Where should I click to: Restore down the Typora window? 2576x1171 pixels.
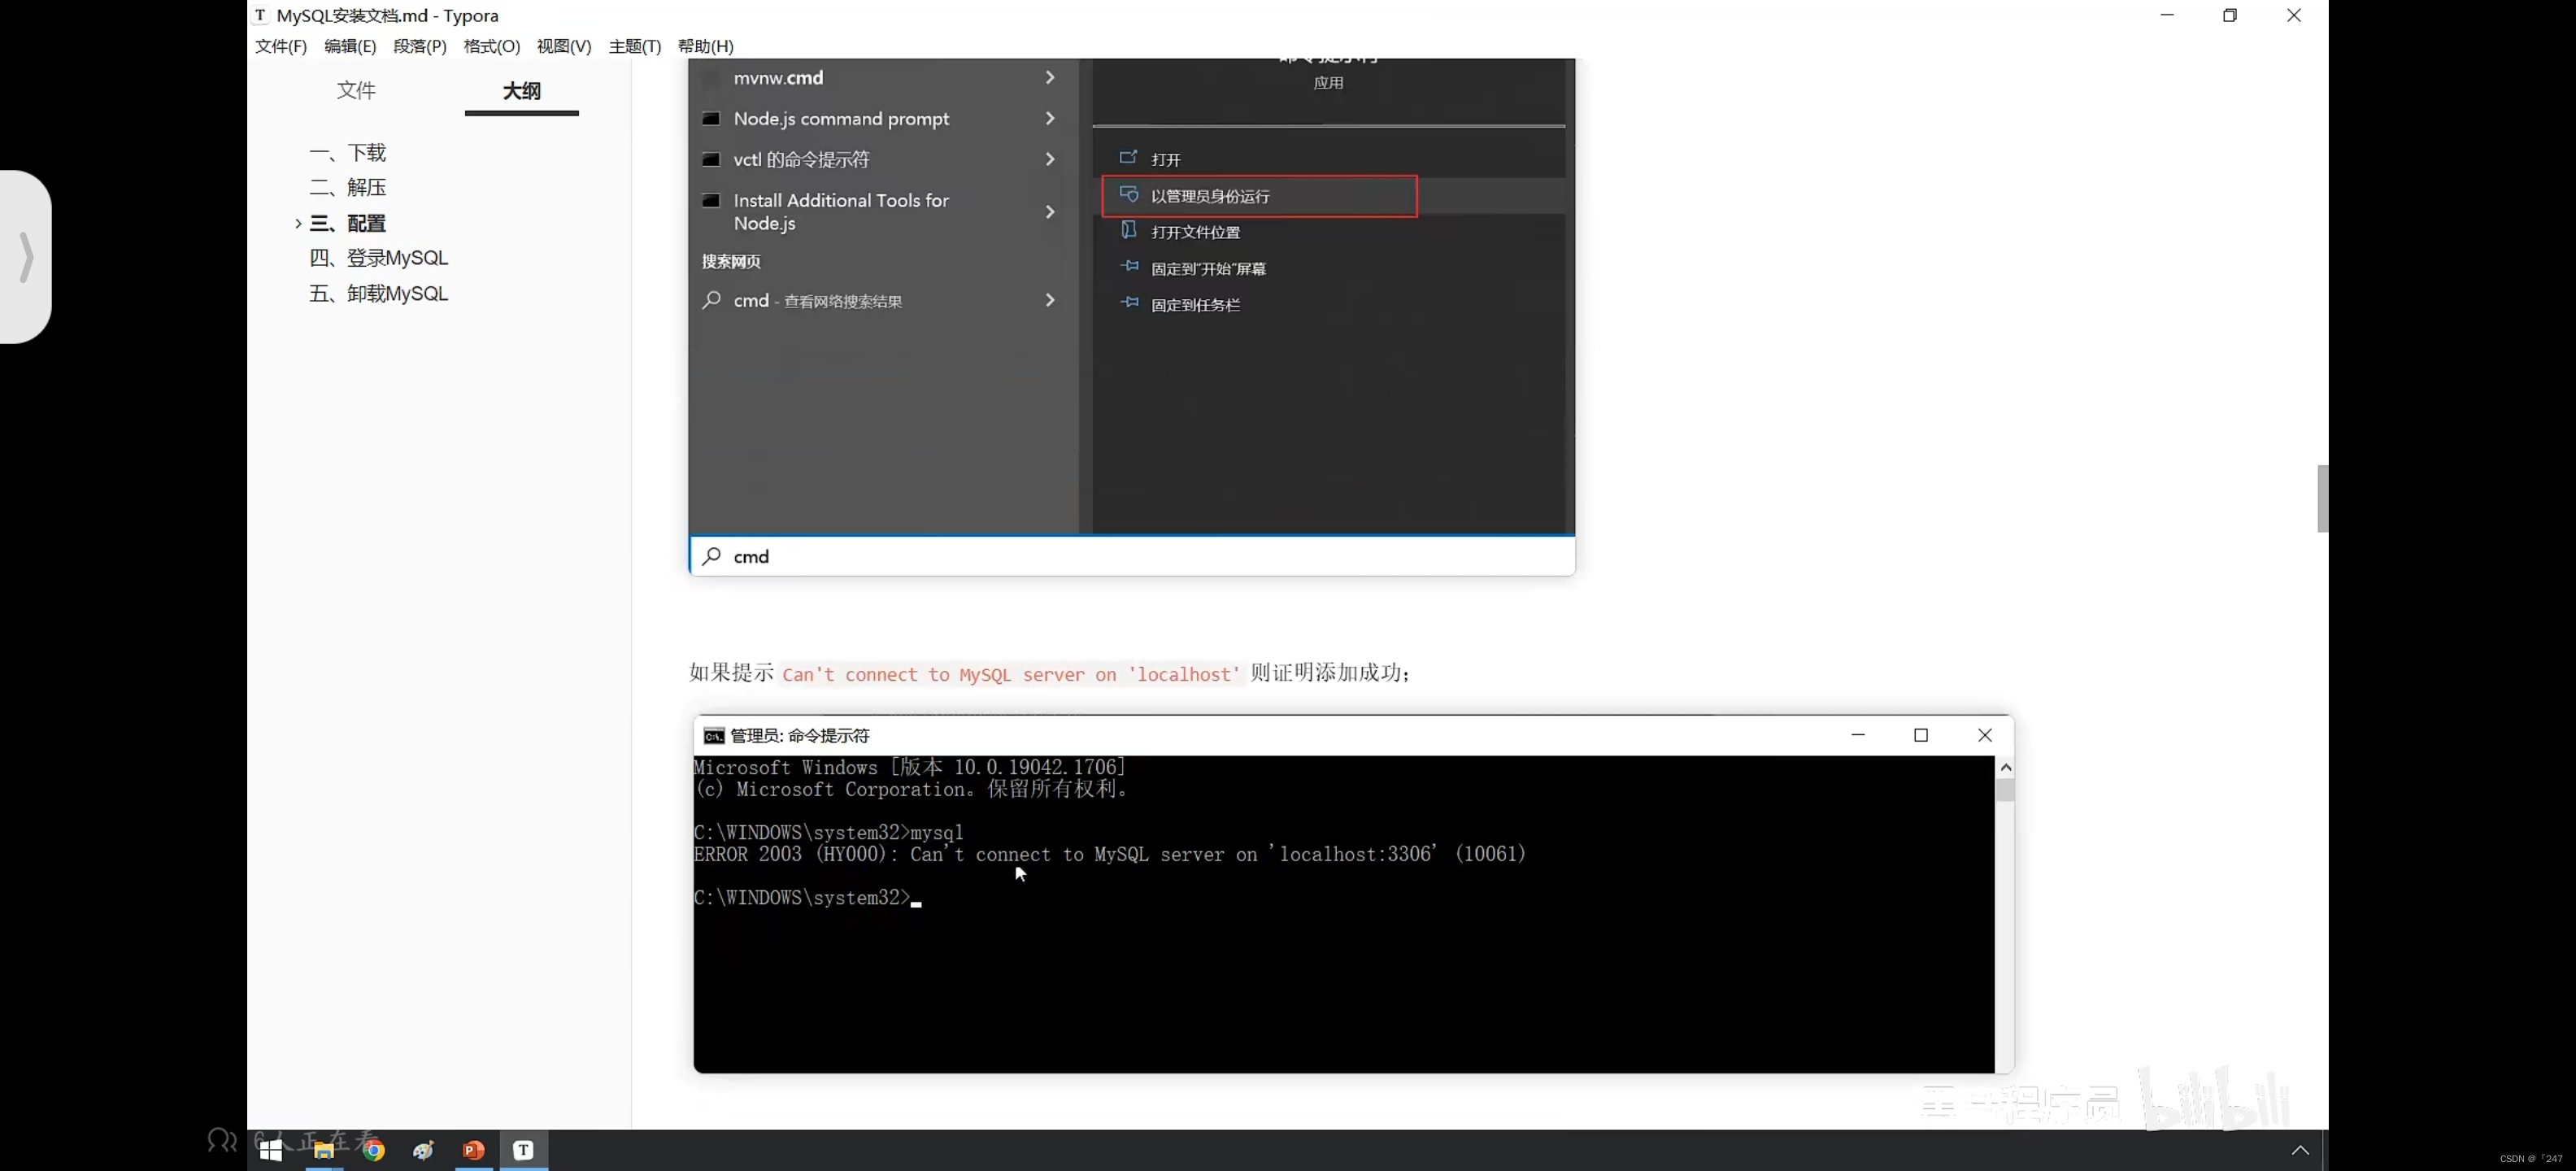pos(2229,15)
